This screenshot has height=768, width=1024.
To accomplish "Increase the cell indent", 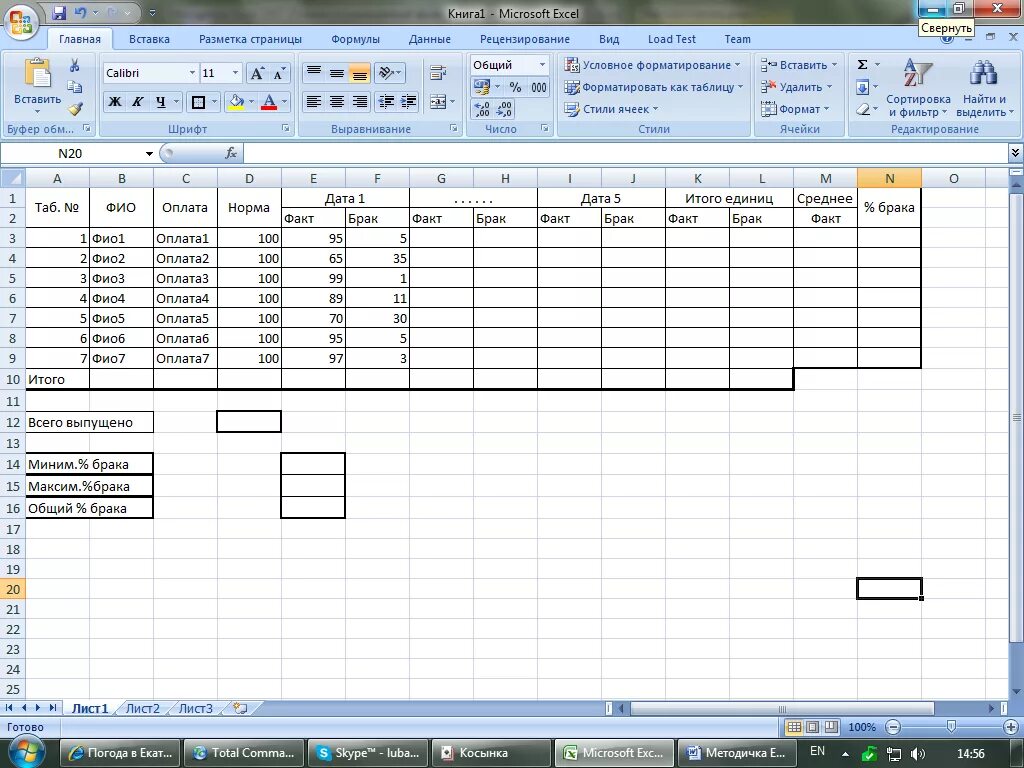I will coord(409,102).
